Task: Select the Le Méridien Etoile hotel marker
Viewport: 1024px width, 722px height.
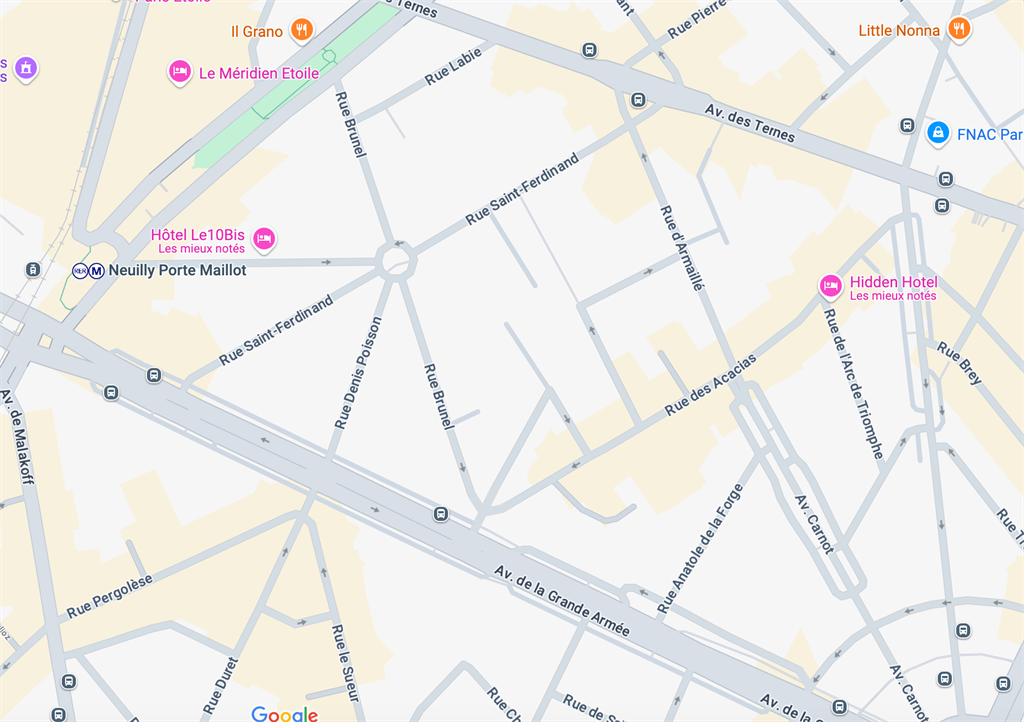Action: click(x=180, y=71)
